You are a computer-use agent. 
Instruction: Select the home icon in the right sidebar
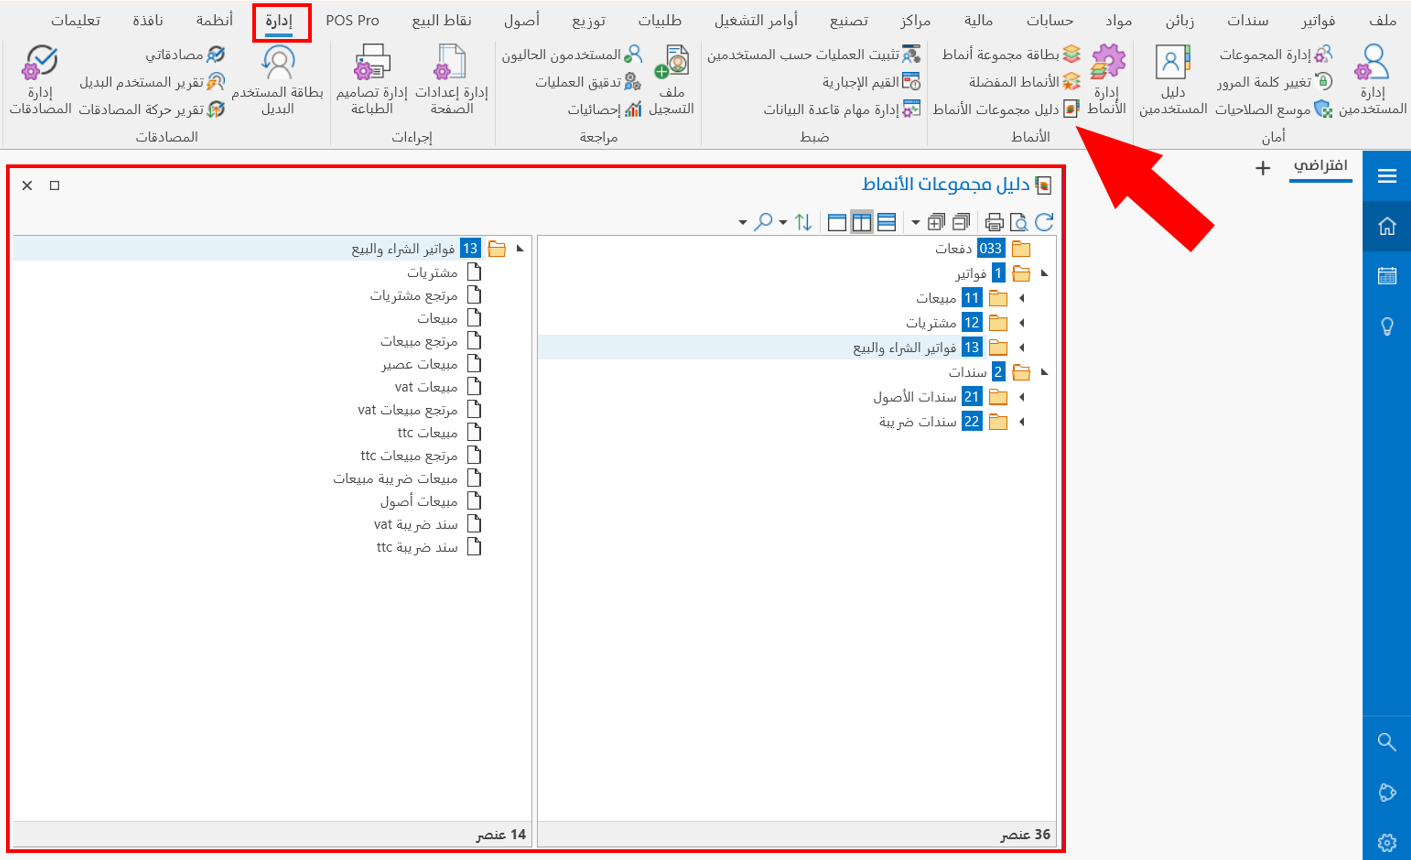[1387, 225]
